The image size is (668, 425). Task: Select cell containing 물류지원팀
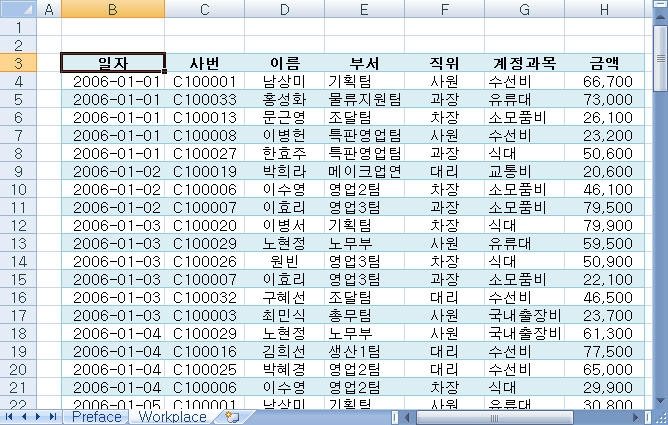point(364,99)
